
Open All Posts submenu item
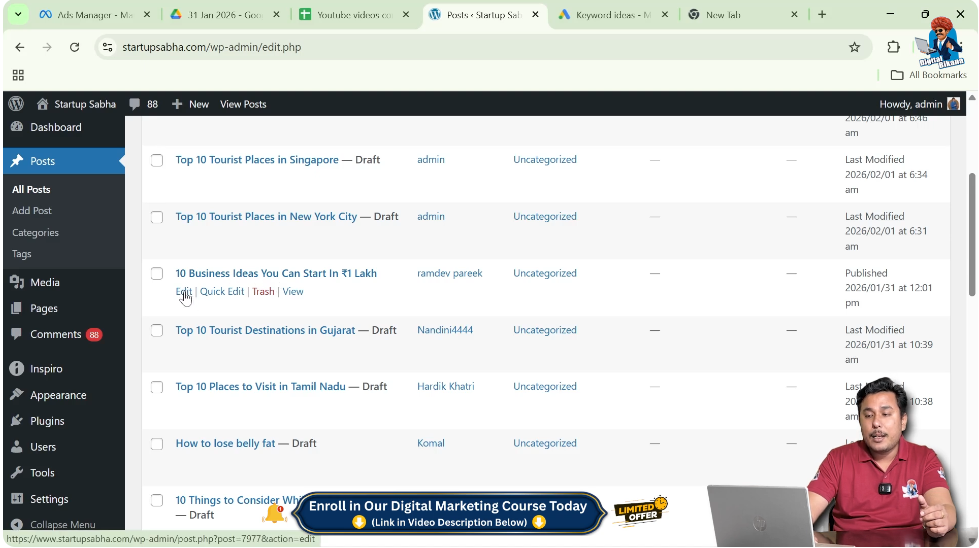point(31,189)
